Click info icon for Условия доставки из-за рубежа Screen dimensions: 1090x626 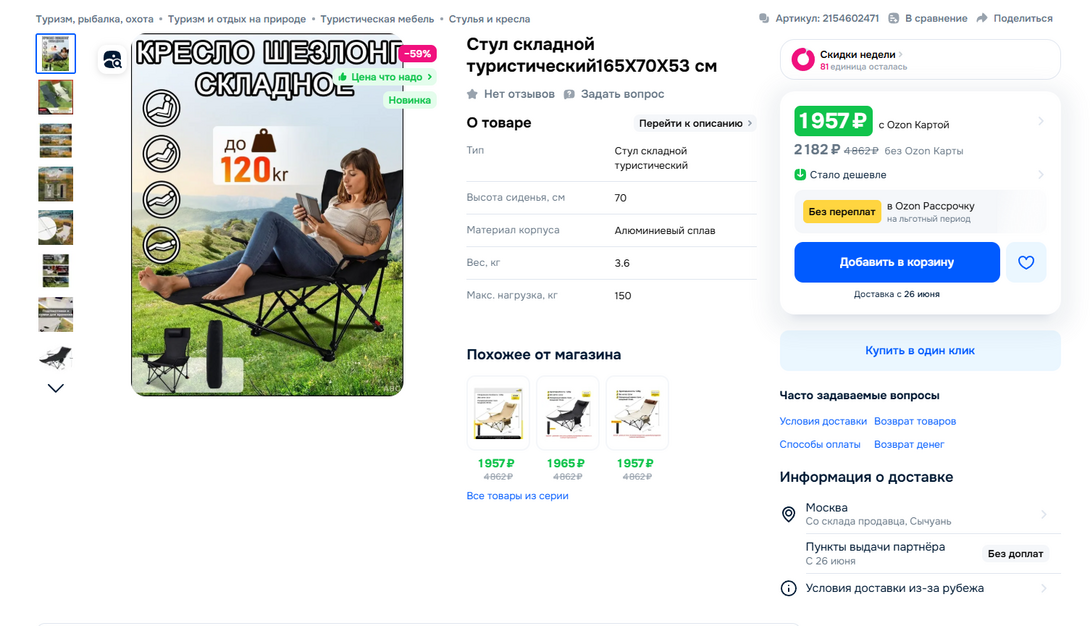click(x=788, y=588)
